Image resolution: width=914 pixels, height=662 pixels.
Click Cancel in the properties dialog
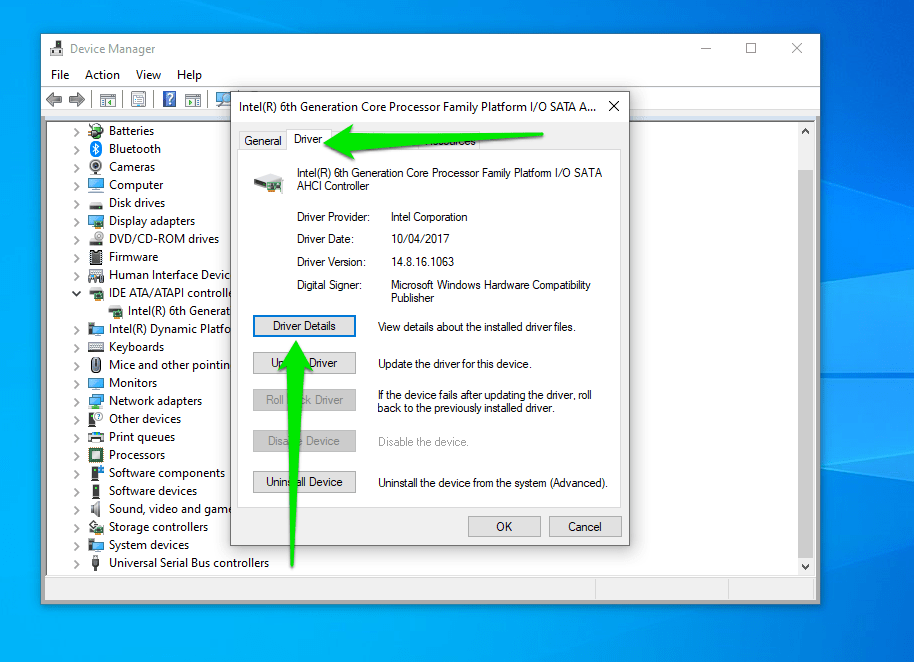pyautogui.click(x=585, y=527)
